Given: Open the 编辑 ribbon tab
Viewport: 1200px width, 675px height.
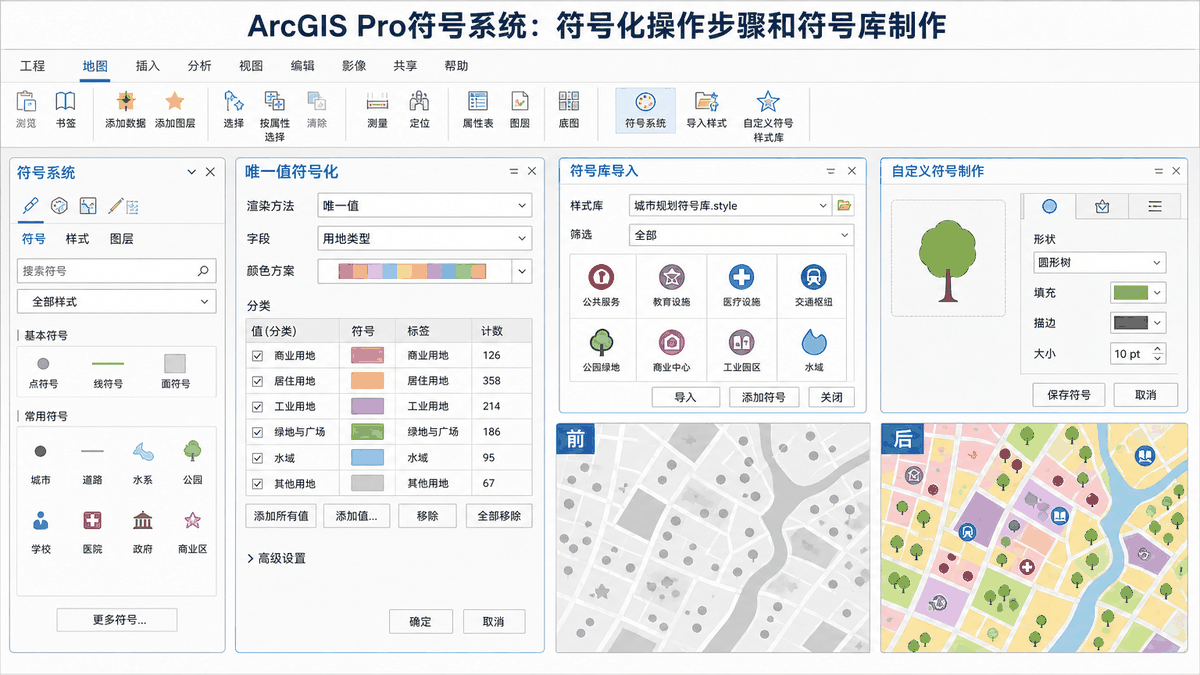Looking at the screenshot, I should click(303, 66).
